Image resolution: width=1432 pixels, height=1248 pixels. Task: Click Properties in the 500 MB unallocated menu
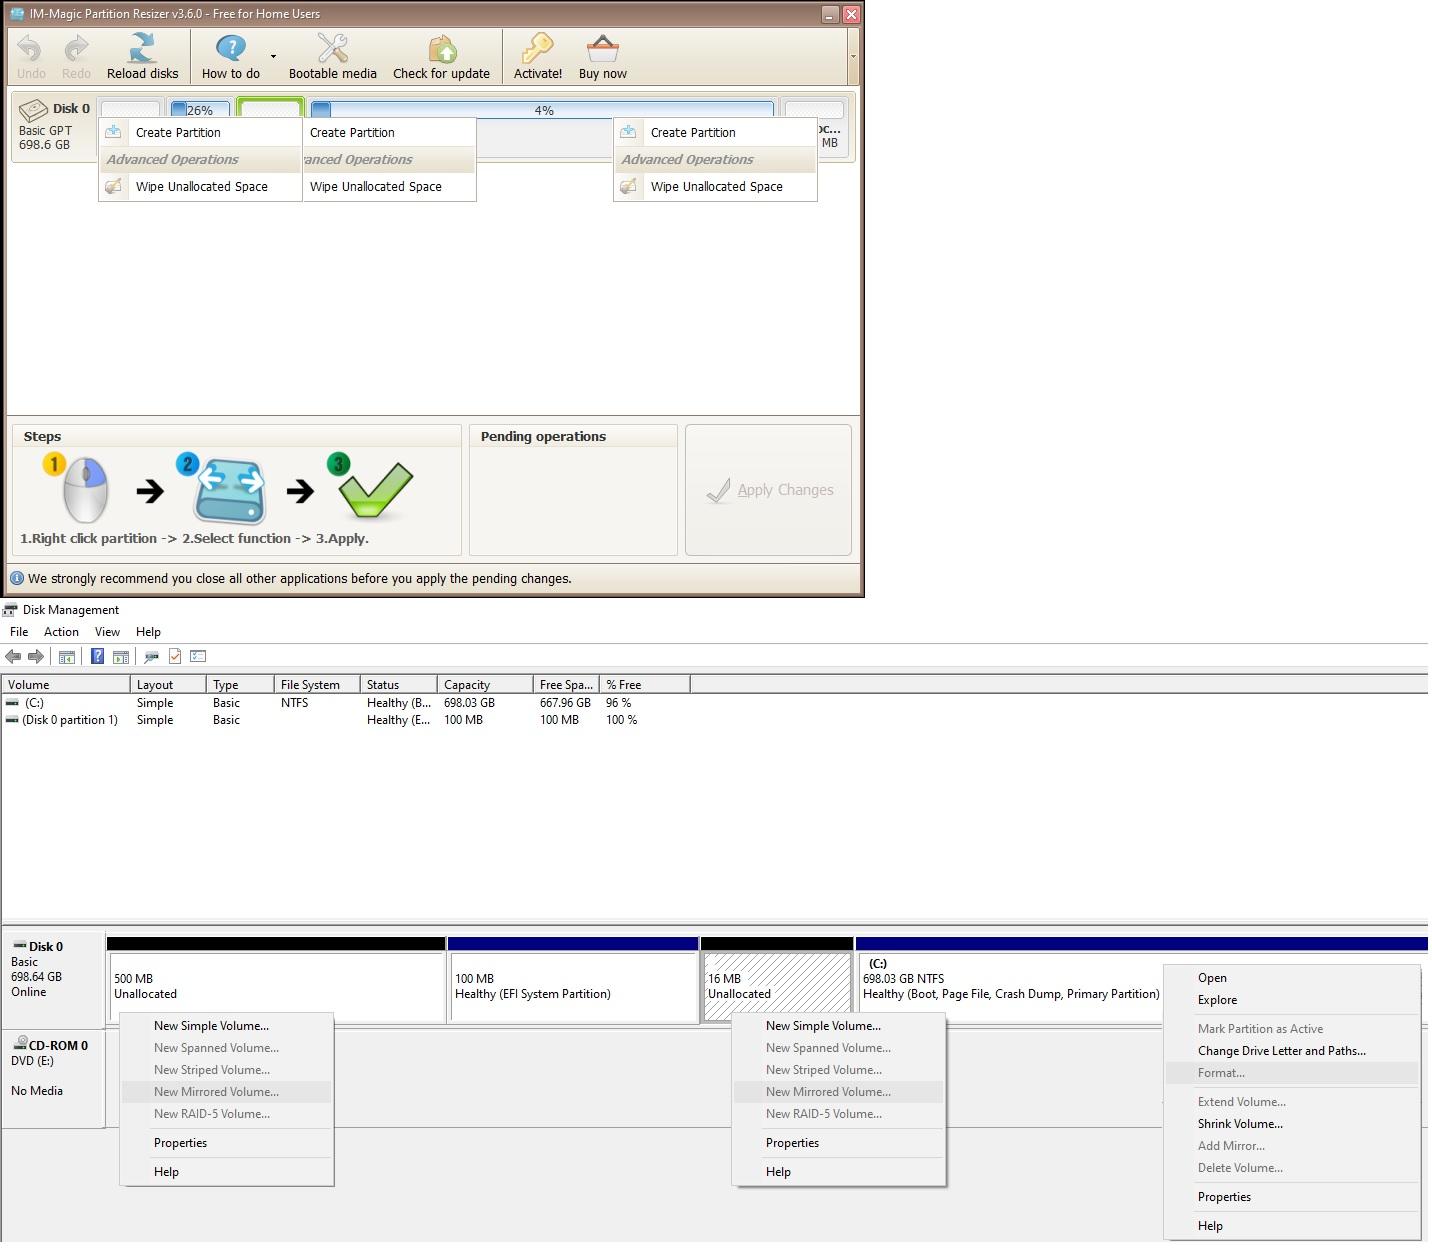[226, 1143]
